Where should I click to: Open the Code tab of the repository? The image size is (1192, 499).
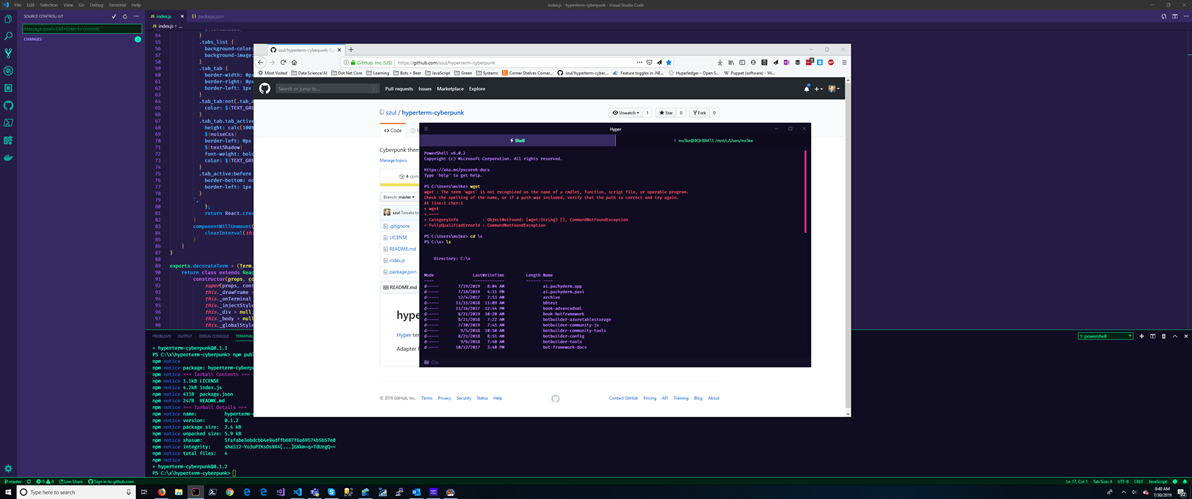(395, 130)
